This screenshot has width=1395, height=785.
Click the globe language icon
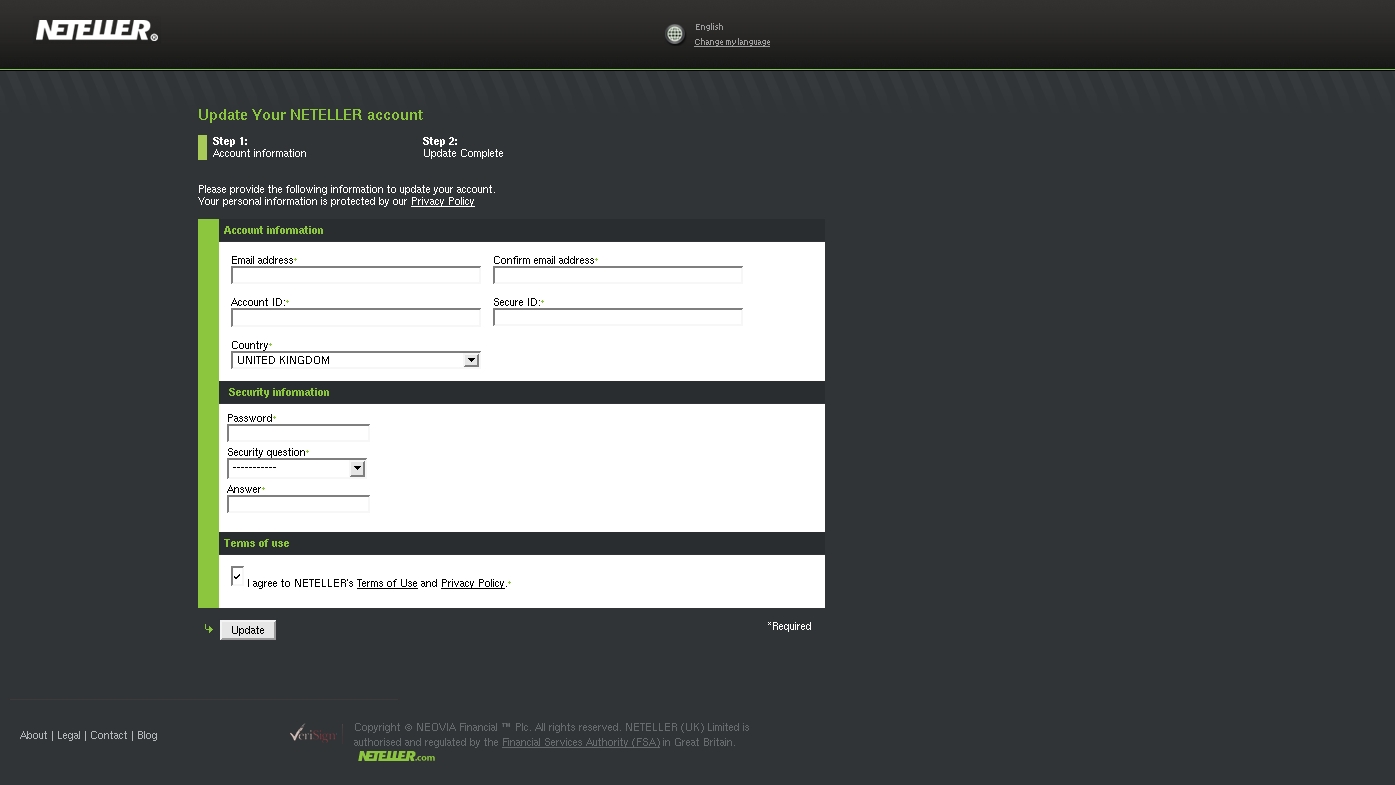point(675,35)
